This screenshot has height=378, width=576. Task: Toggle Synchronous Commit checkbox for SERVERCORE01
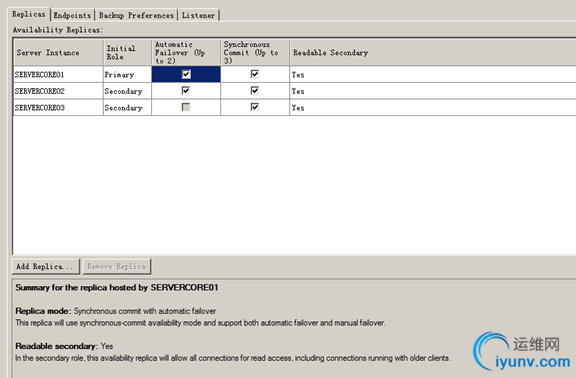255,74
